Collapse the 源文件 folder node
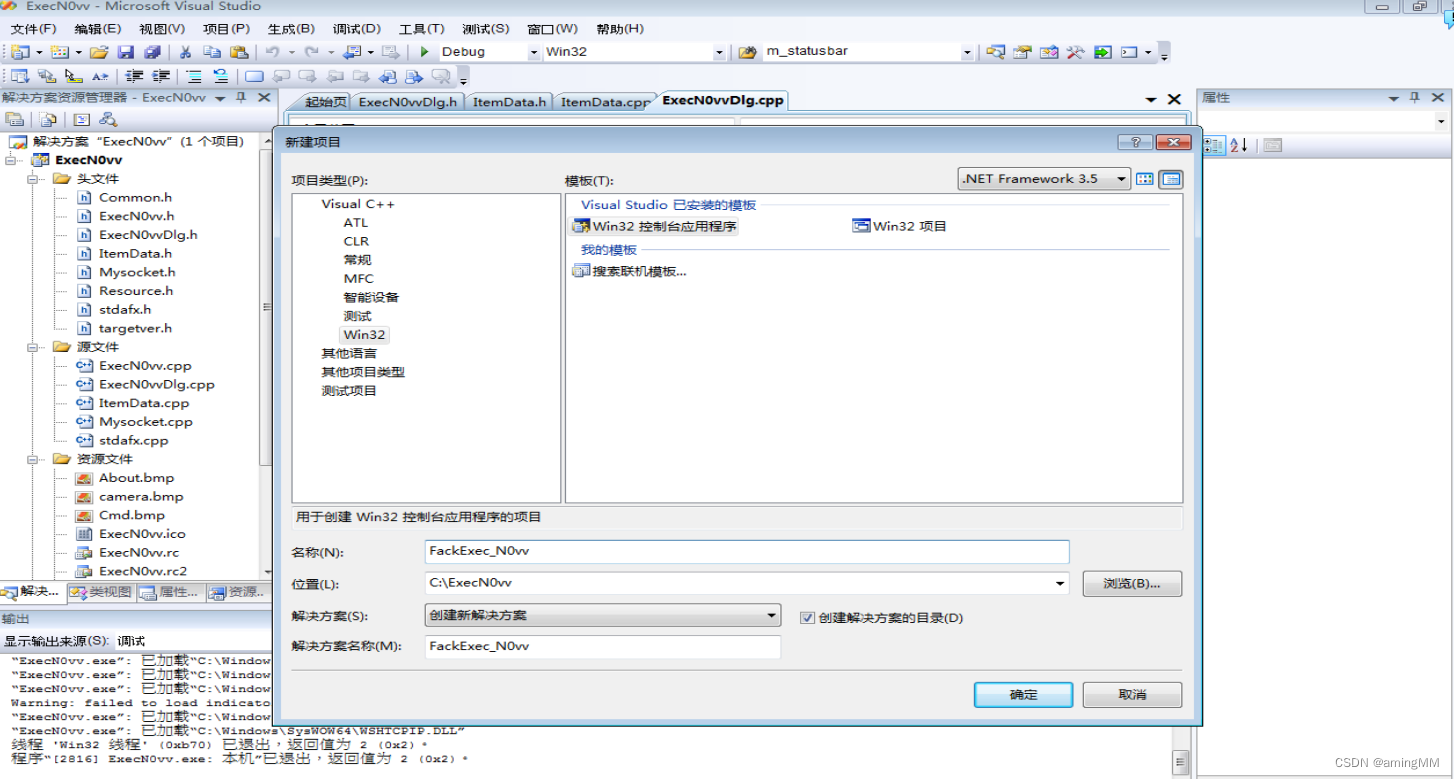1454x779 pixels. point(33,347)
